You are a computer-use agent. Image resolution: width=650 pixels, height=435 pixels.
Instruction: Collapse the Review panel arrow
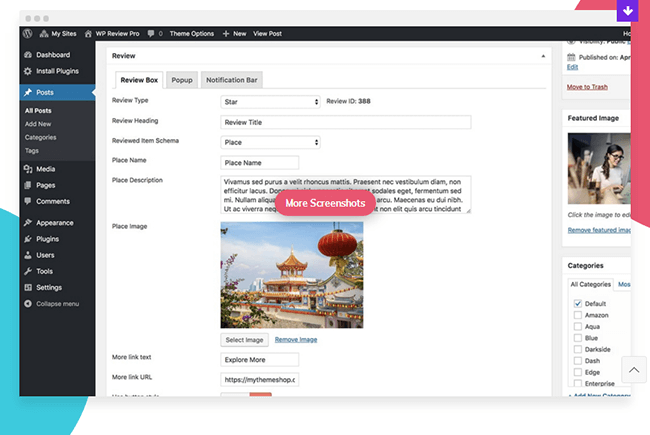(x=543, y=56)
